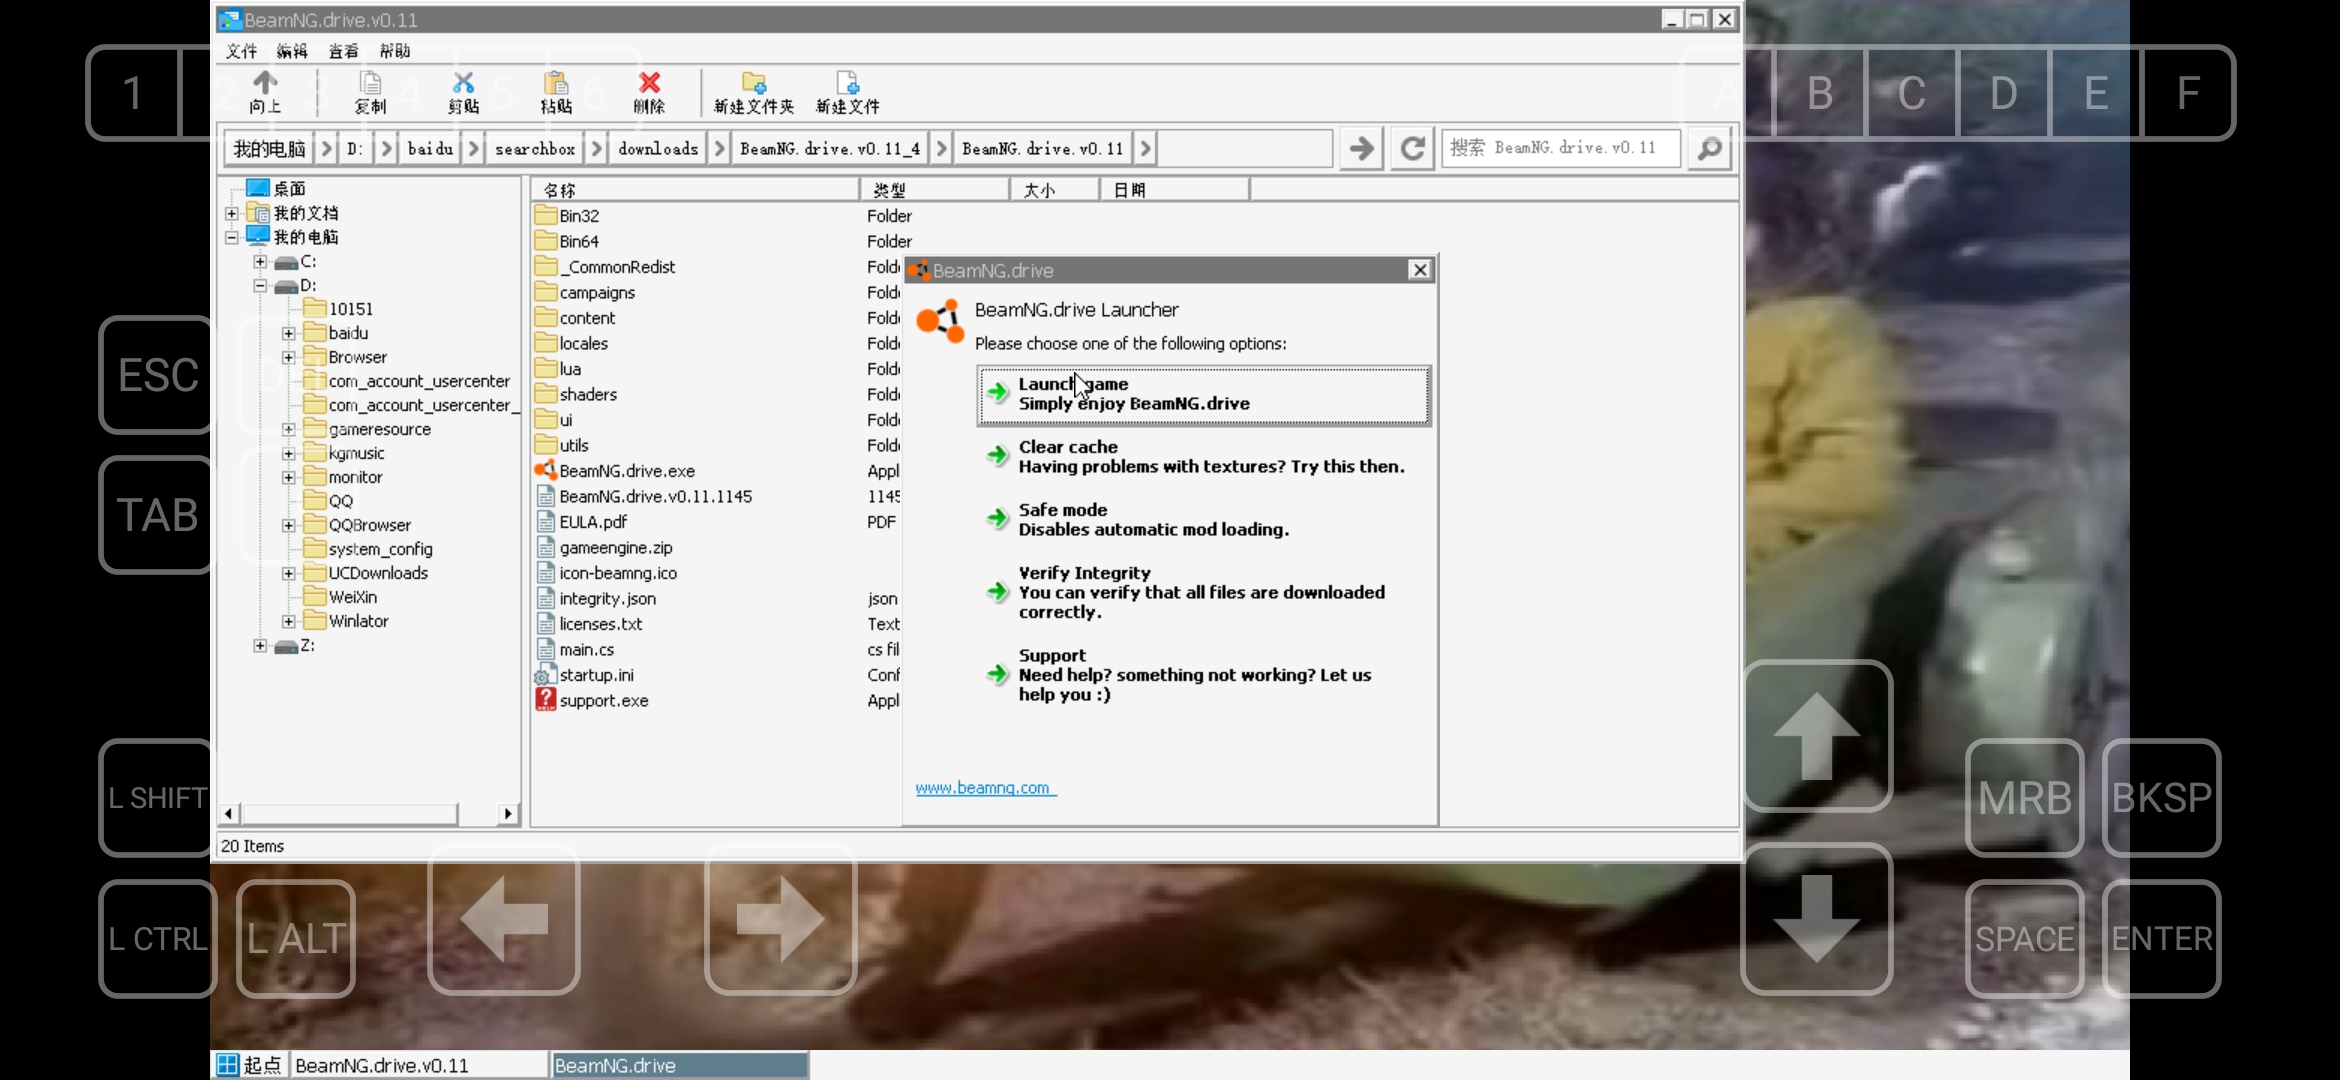Open the www.beamng.com link
This screenshot has height=1080, width=2340.
click(984, 788)
